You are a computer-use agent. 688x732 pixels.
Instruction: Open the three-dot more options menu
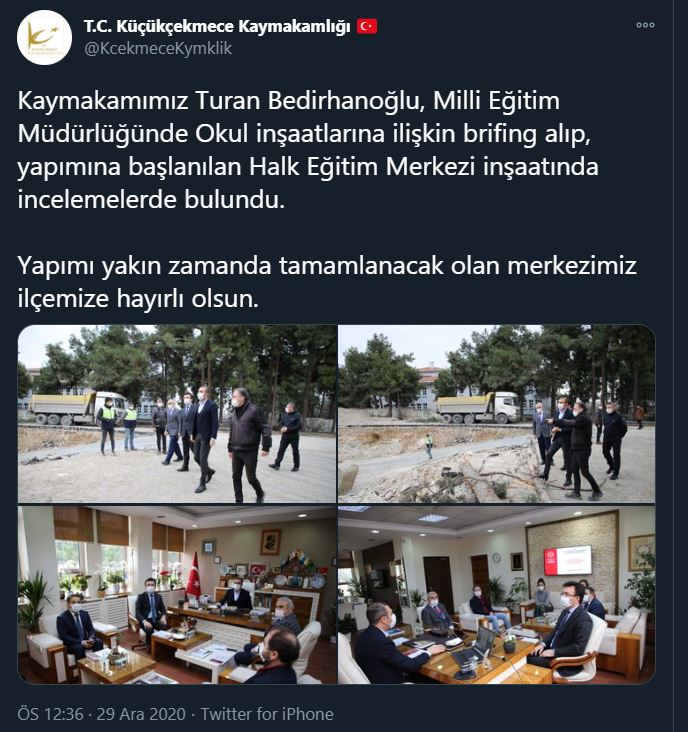[x=645, y=25]
